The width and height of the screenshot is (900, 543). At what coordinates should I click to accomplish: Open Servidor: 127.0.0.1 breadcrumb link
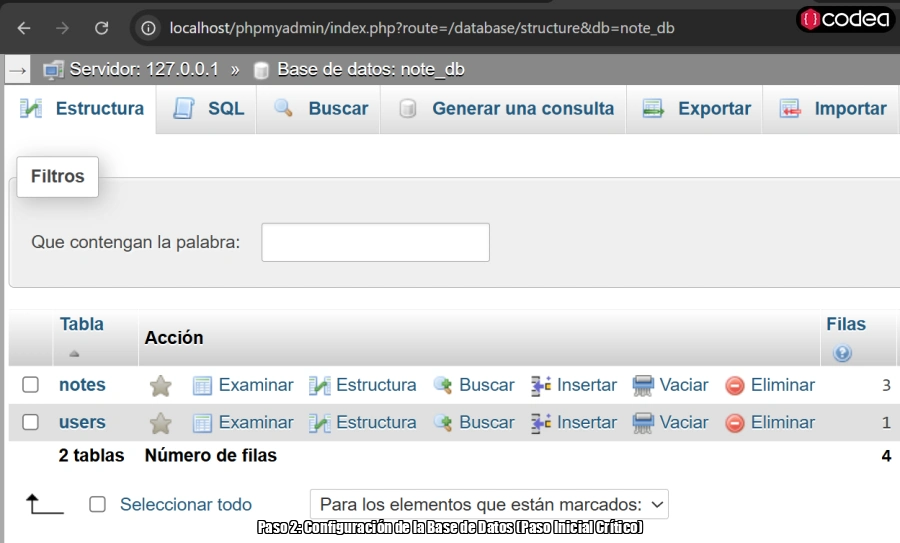[144, 69]
